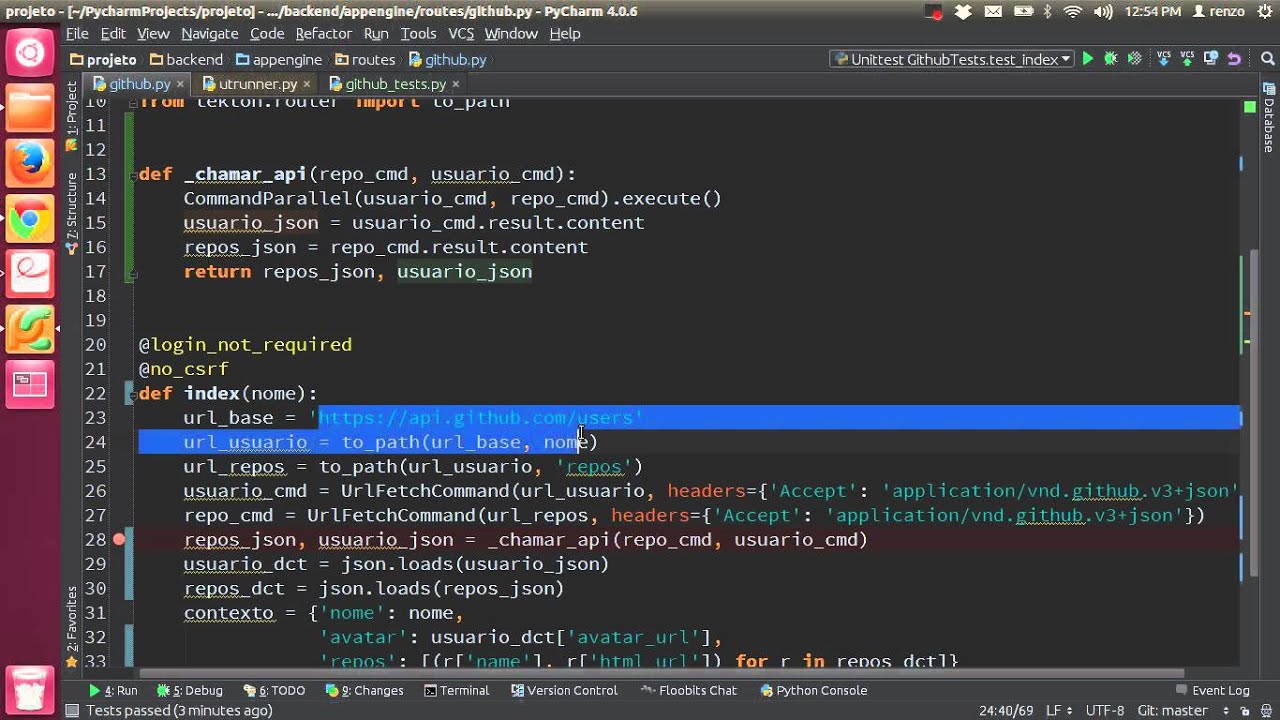Click the Dropbox indicator in the top panel
Viewport: 1280px width, 720px height.
coord(963,12)
